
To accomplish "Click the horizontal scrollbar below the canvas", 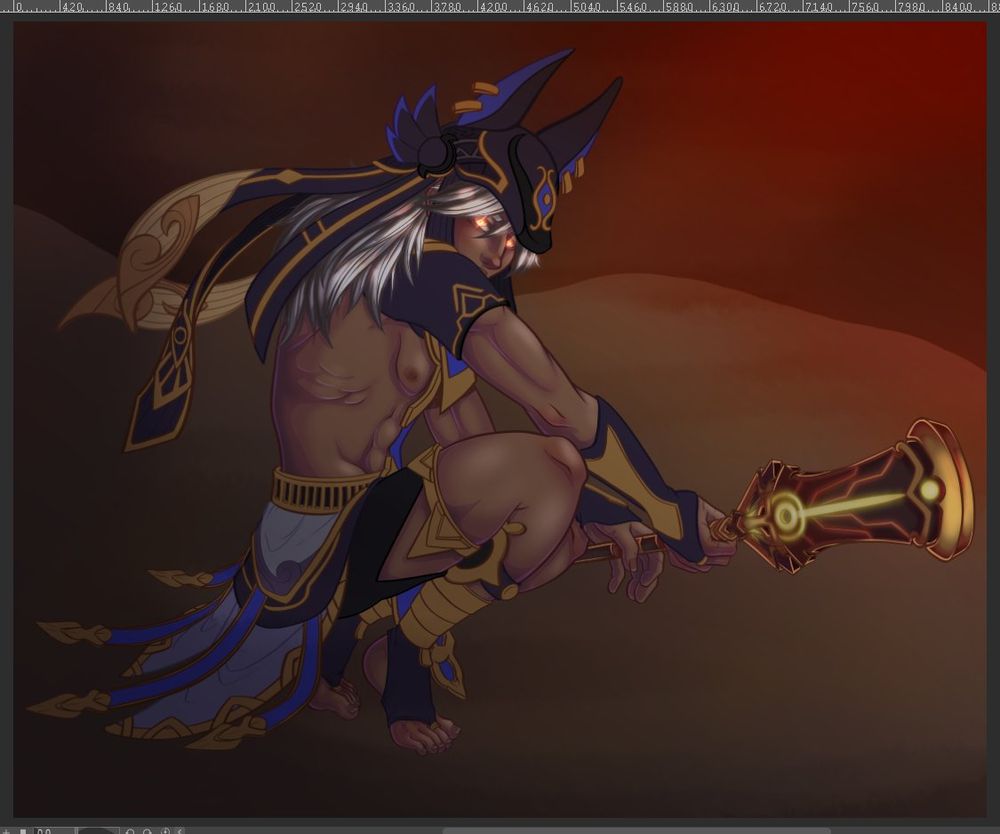I will 638,831.
